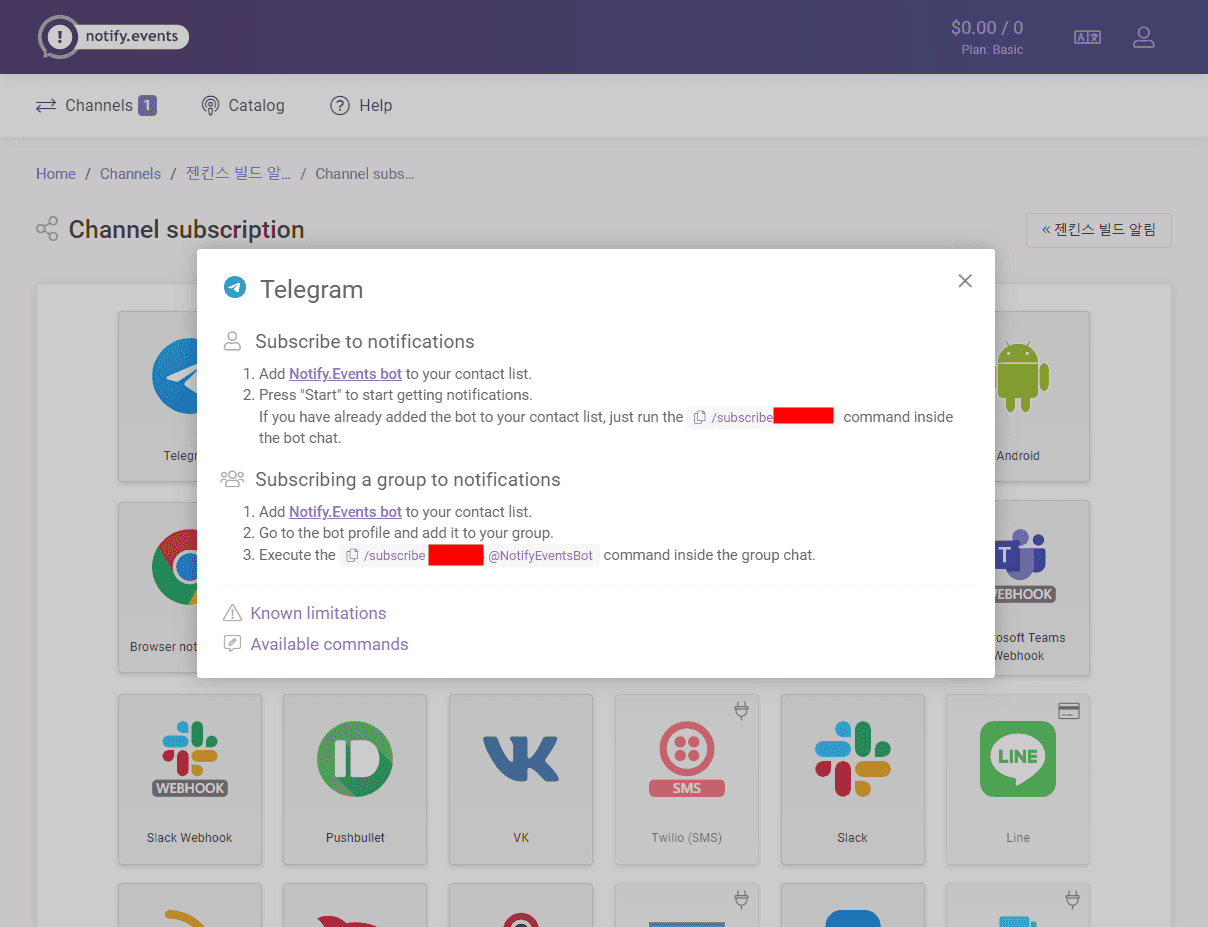Viewport: 1208px width, 927px height.
Task: Choose the Line messenger tile
Action: (1018, 779)
